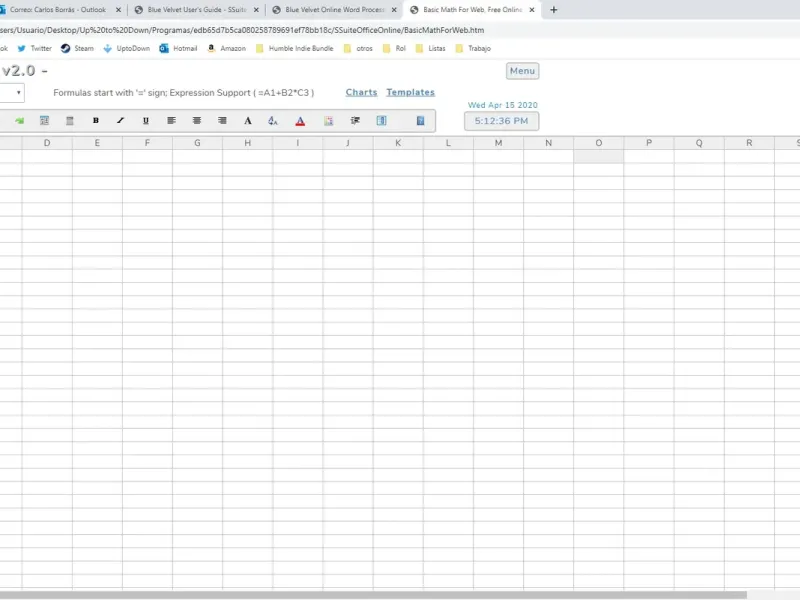Align cell text to the right
The image size is (800, 600).
coord(222,121)
